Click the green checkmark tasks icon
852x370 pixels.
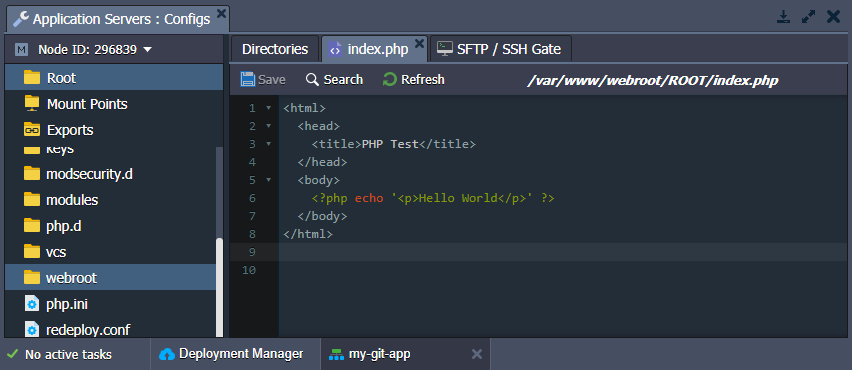pos(12,354)
